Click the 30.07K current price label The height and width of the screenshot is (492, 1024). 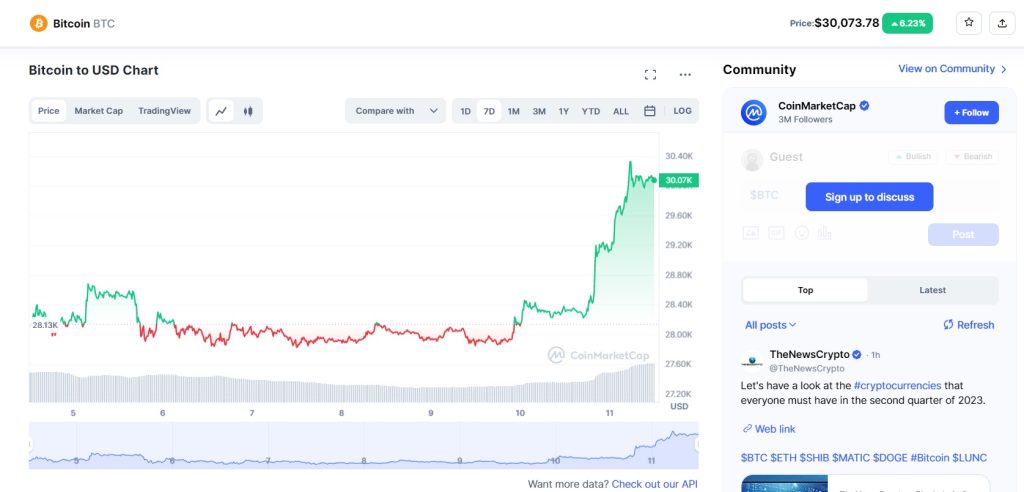pos(679,180)
